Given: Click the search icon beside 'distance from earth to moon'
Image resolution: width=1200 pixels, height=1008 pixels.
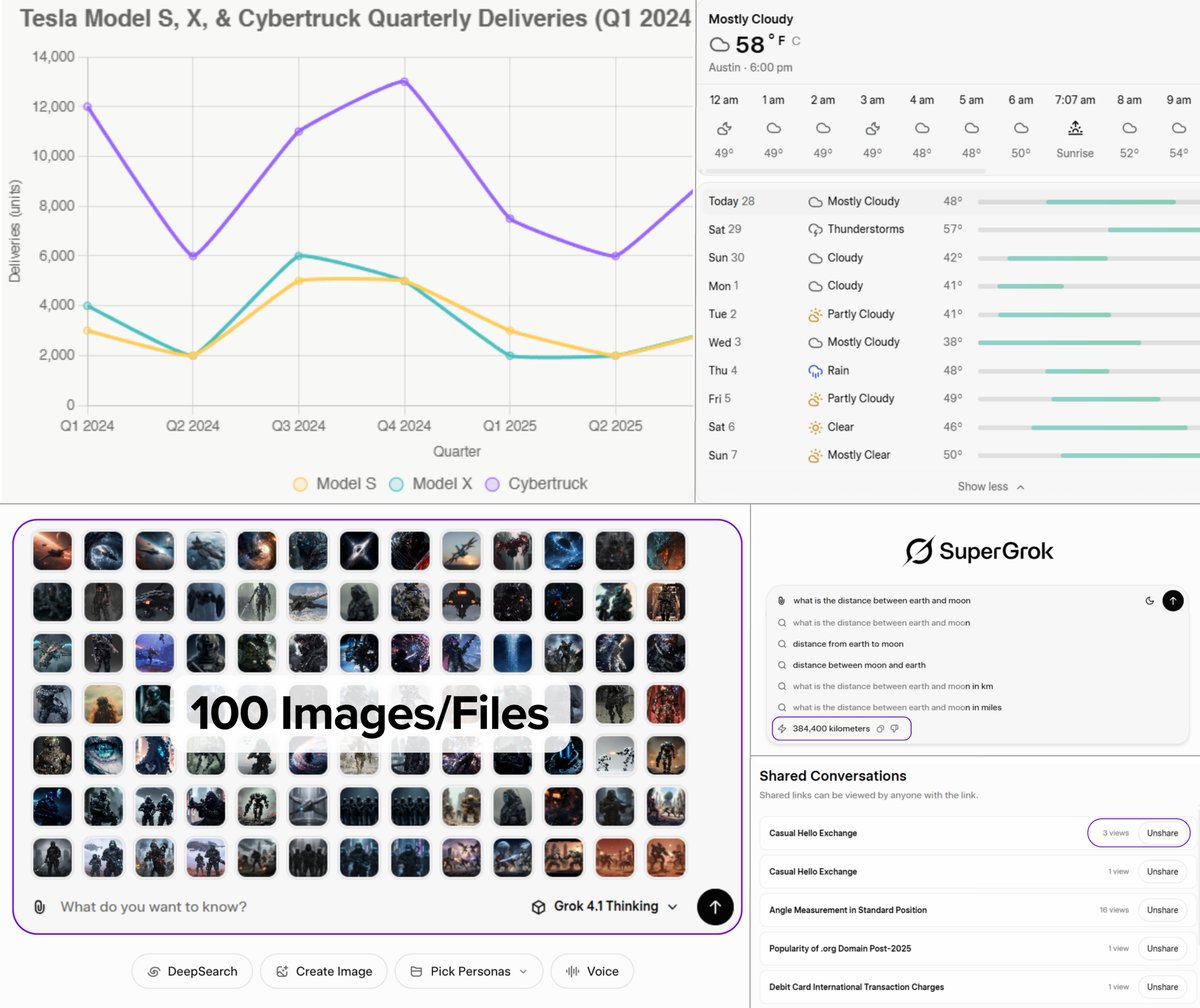Looking at the screenshot, I should [x=782, y=644].
